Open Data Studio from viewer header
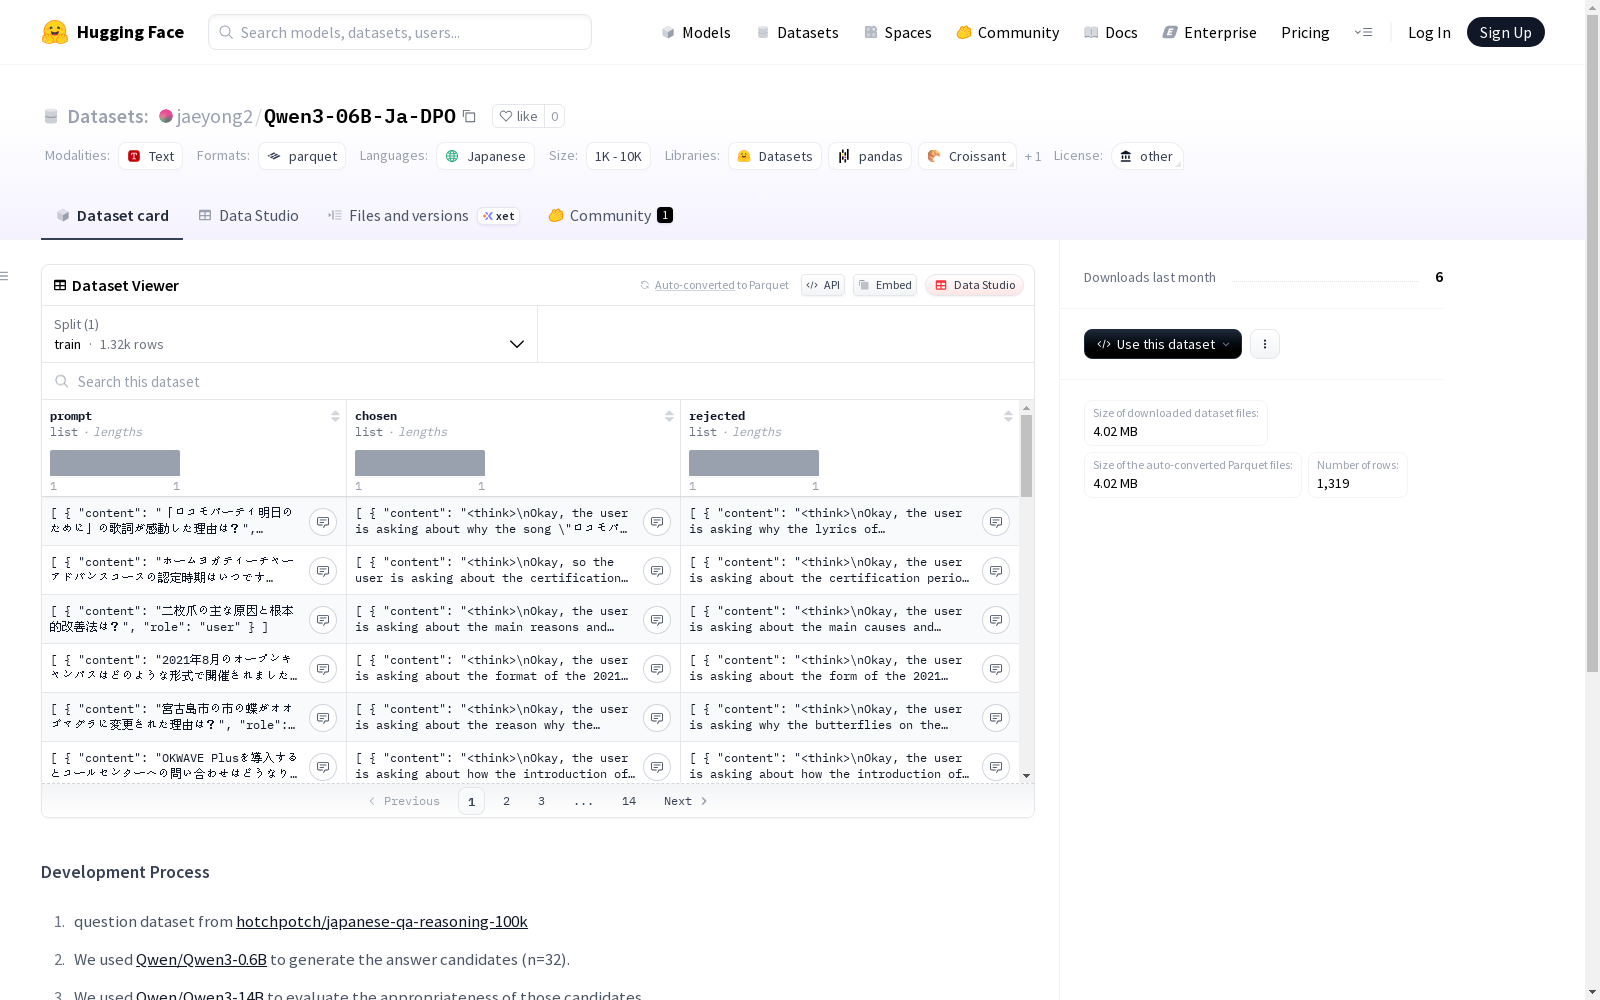The width and height of the screenshot is (1600, 1000). click(974, 285)
